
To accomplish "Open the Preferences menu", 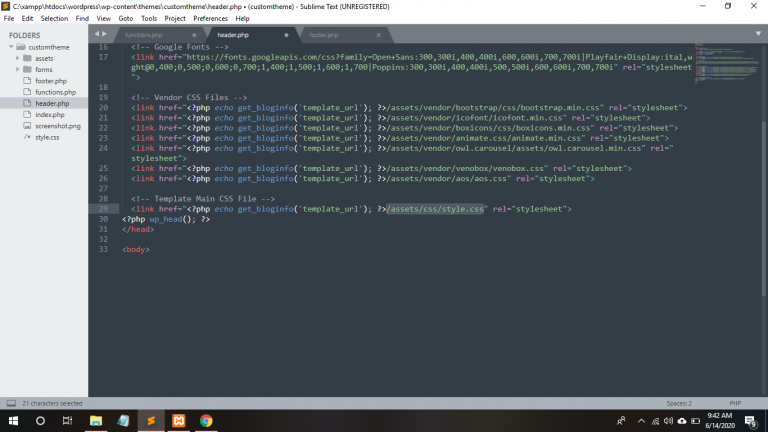I will (x=210, y=19).
